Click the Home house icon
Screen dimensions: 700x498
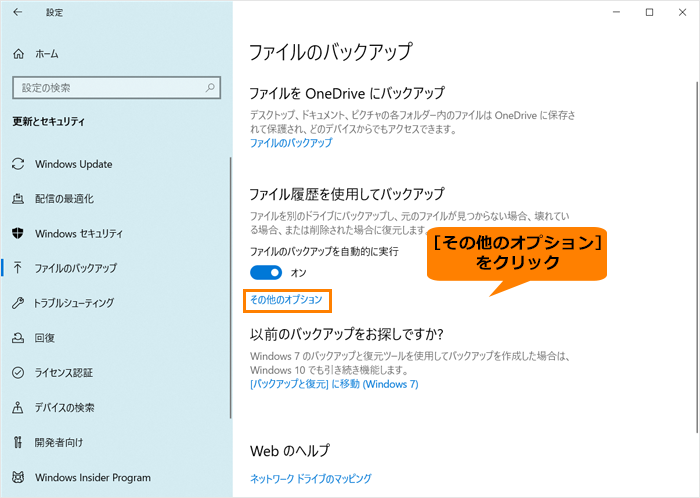click(x=18, y=54)
